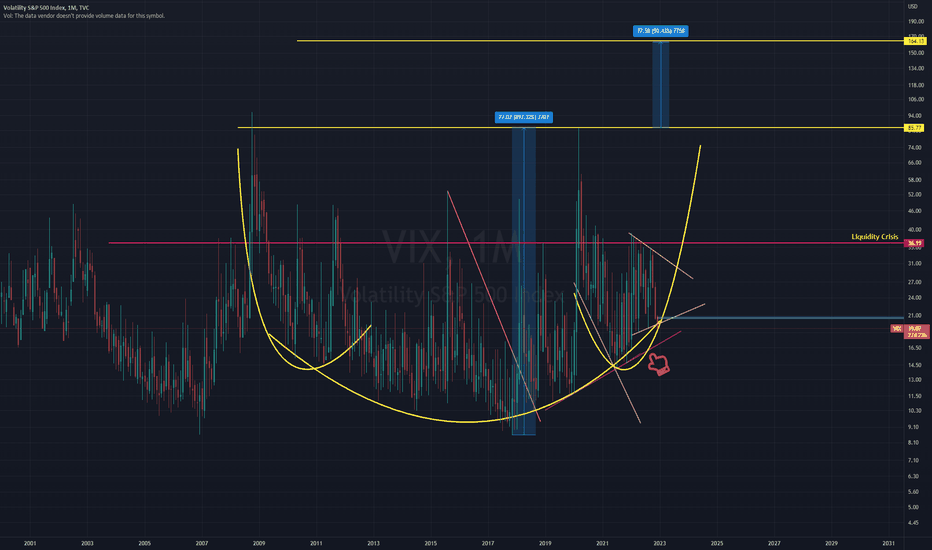This screenshot has height=550, width=932.
Task: Click the 13.00 price axis label
Action: pos(914,380)
